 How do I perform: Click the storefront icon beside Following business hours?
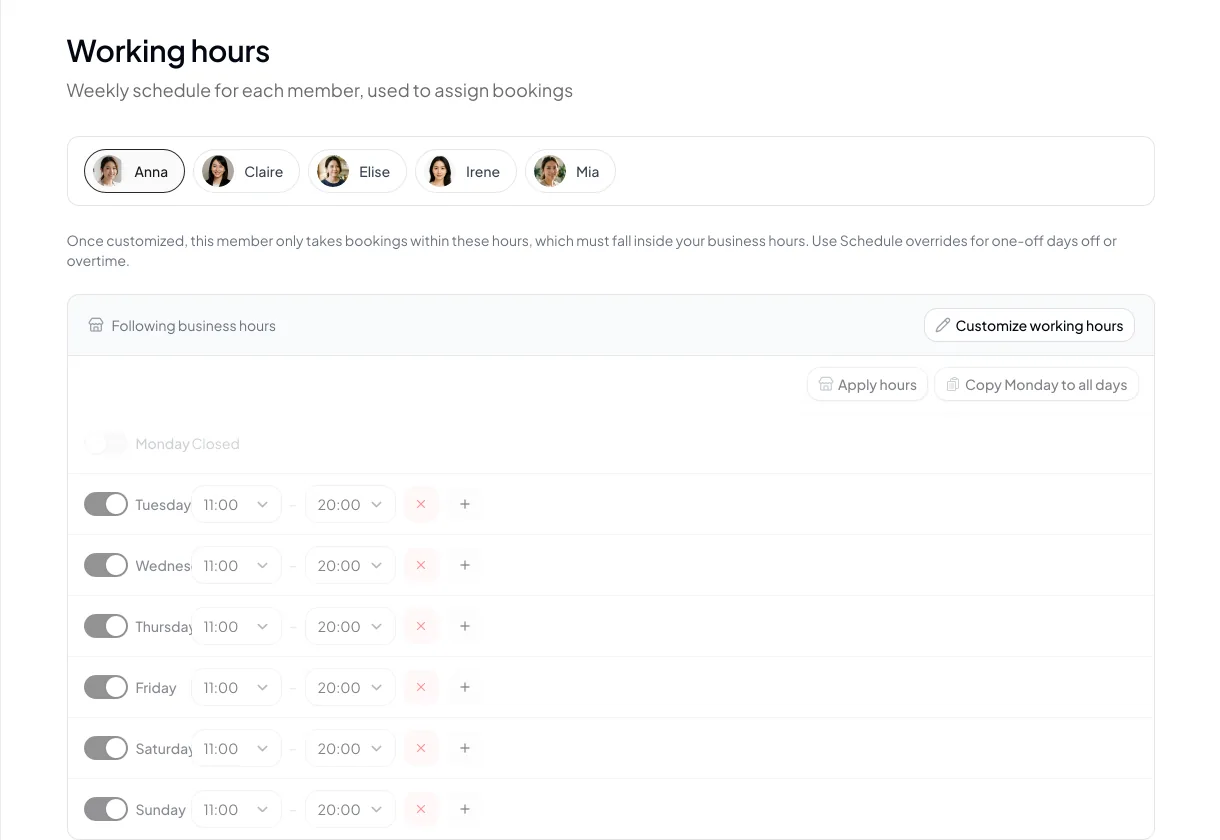point(96,325)
